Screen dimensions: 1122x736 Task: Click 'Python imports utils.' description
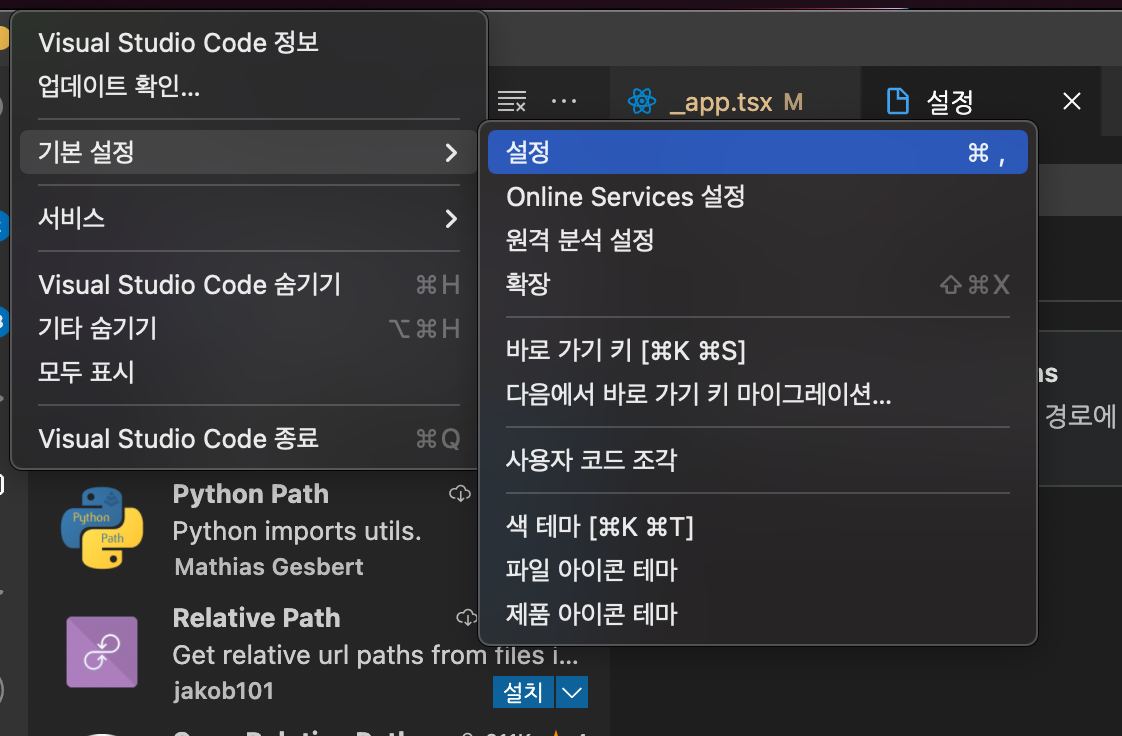click(297, 531)
